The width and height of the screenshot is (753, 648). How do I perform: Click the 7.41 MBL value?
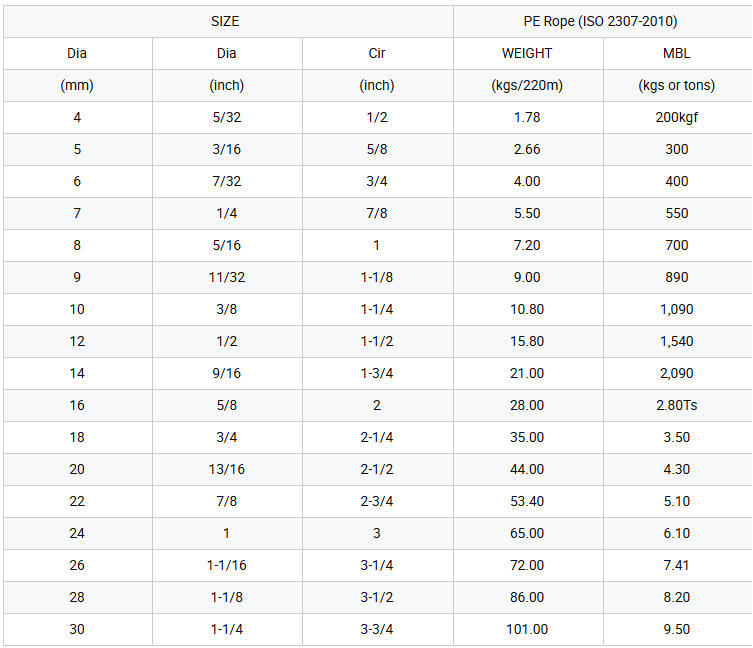pyautogui.click(x=676, y=565)
